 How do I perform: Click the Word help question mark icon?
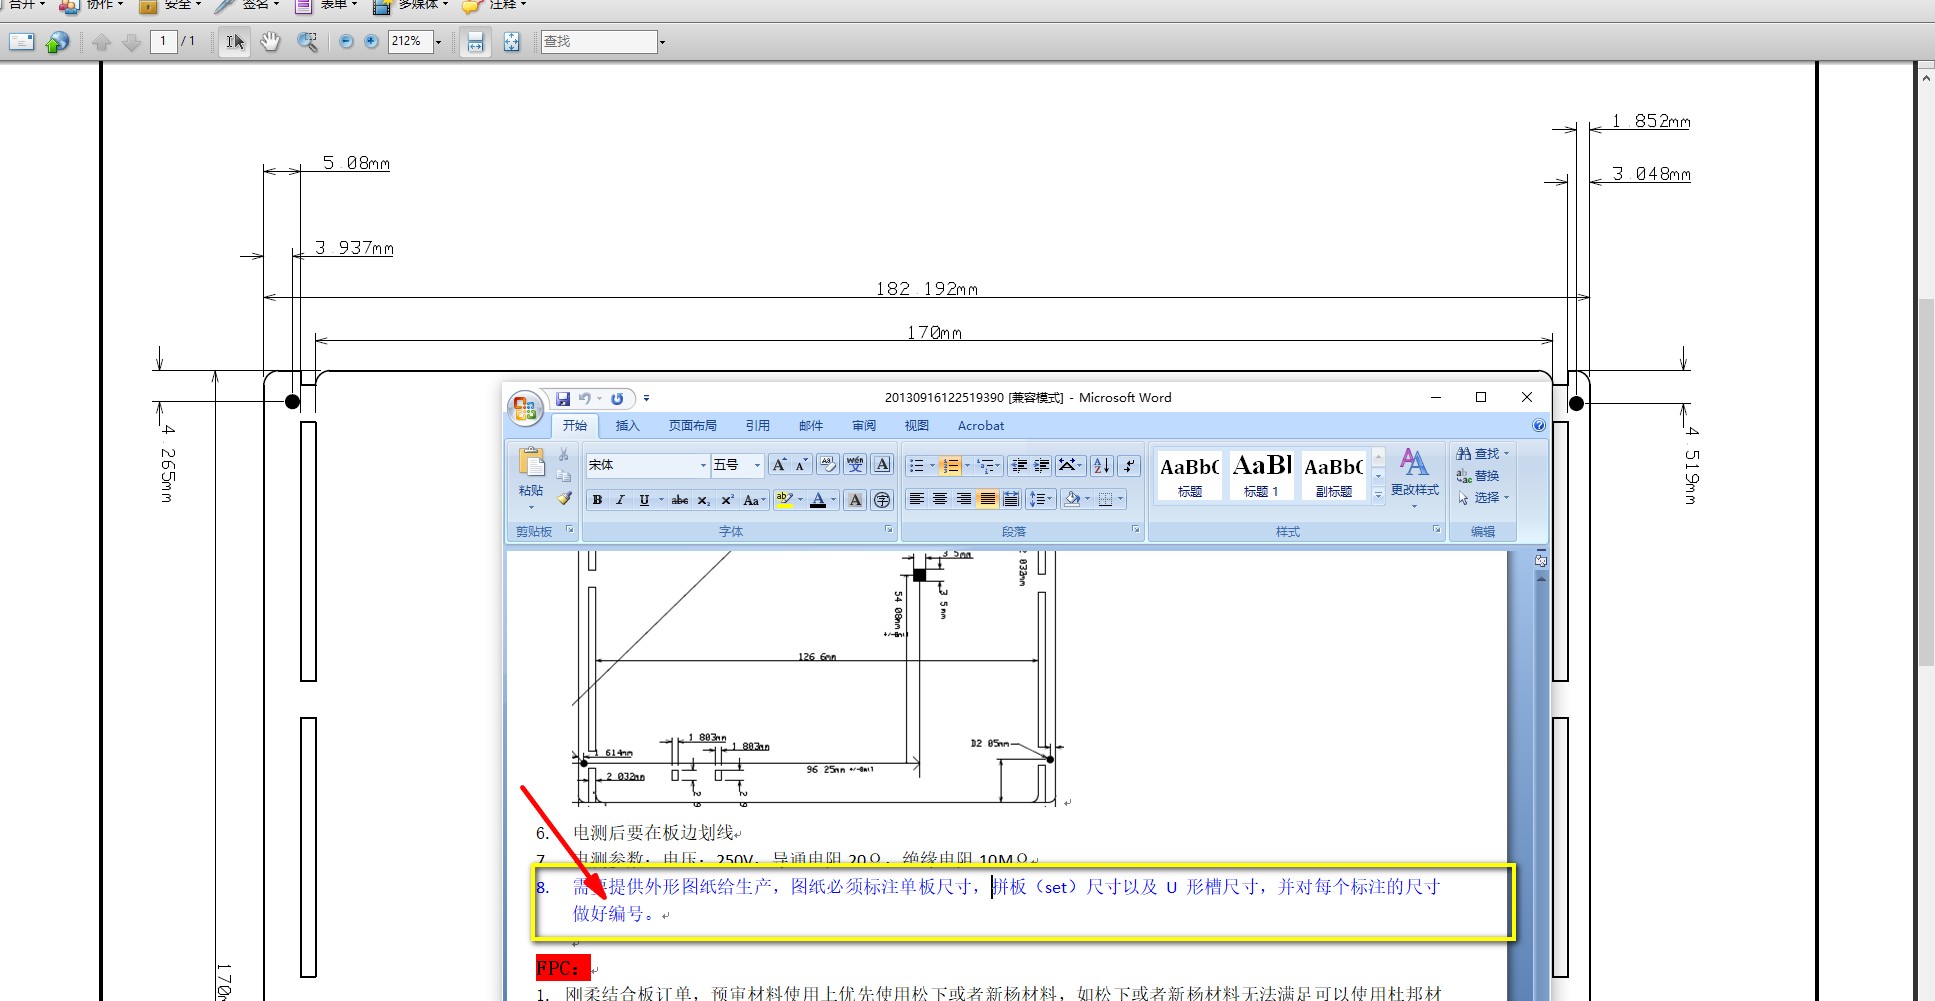pos(1538,426)
